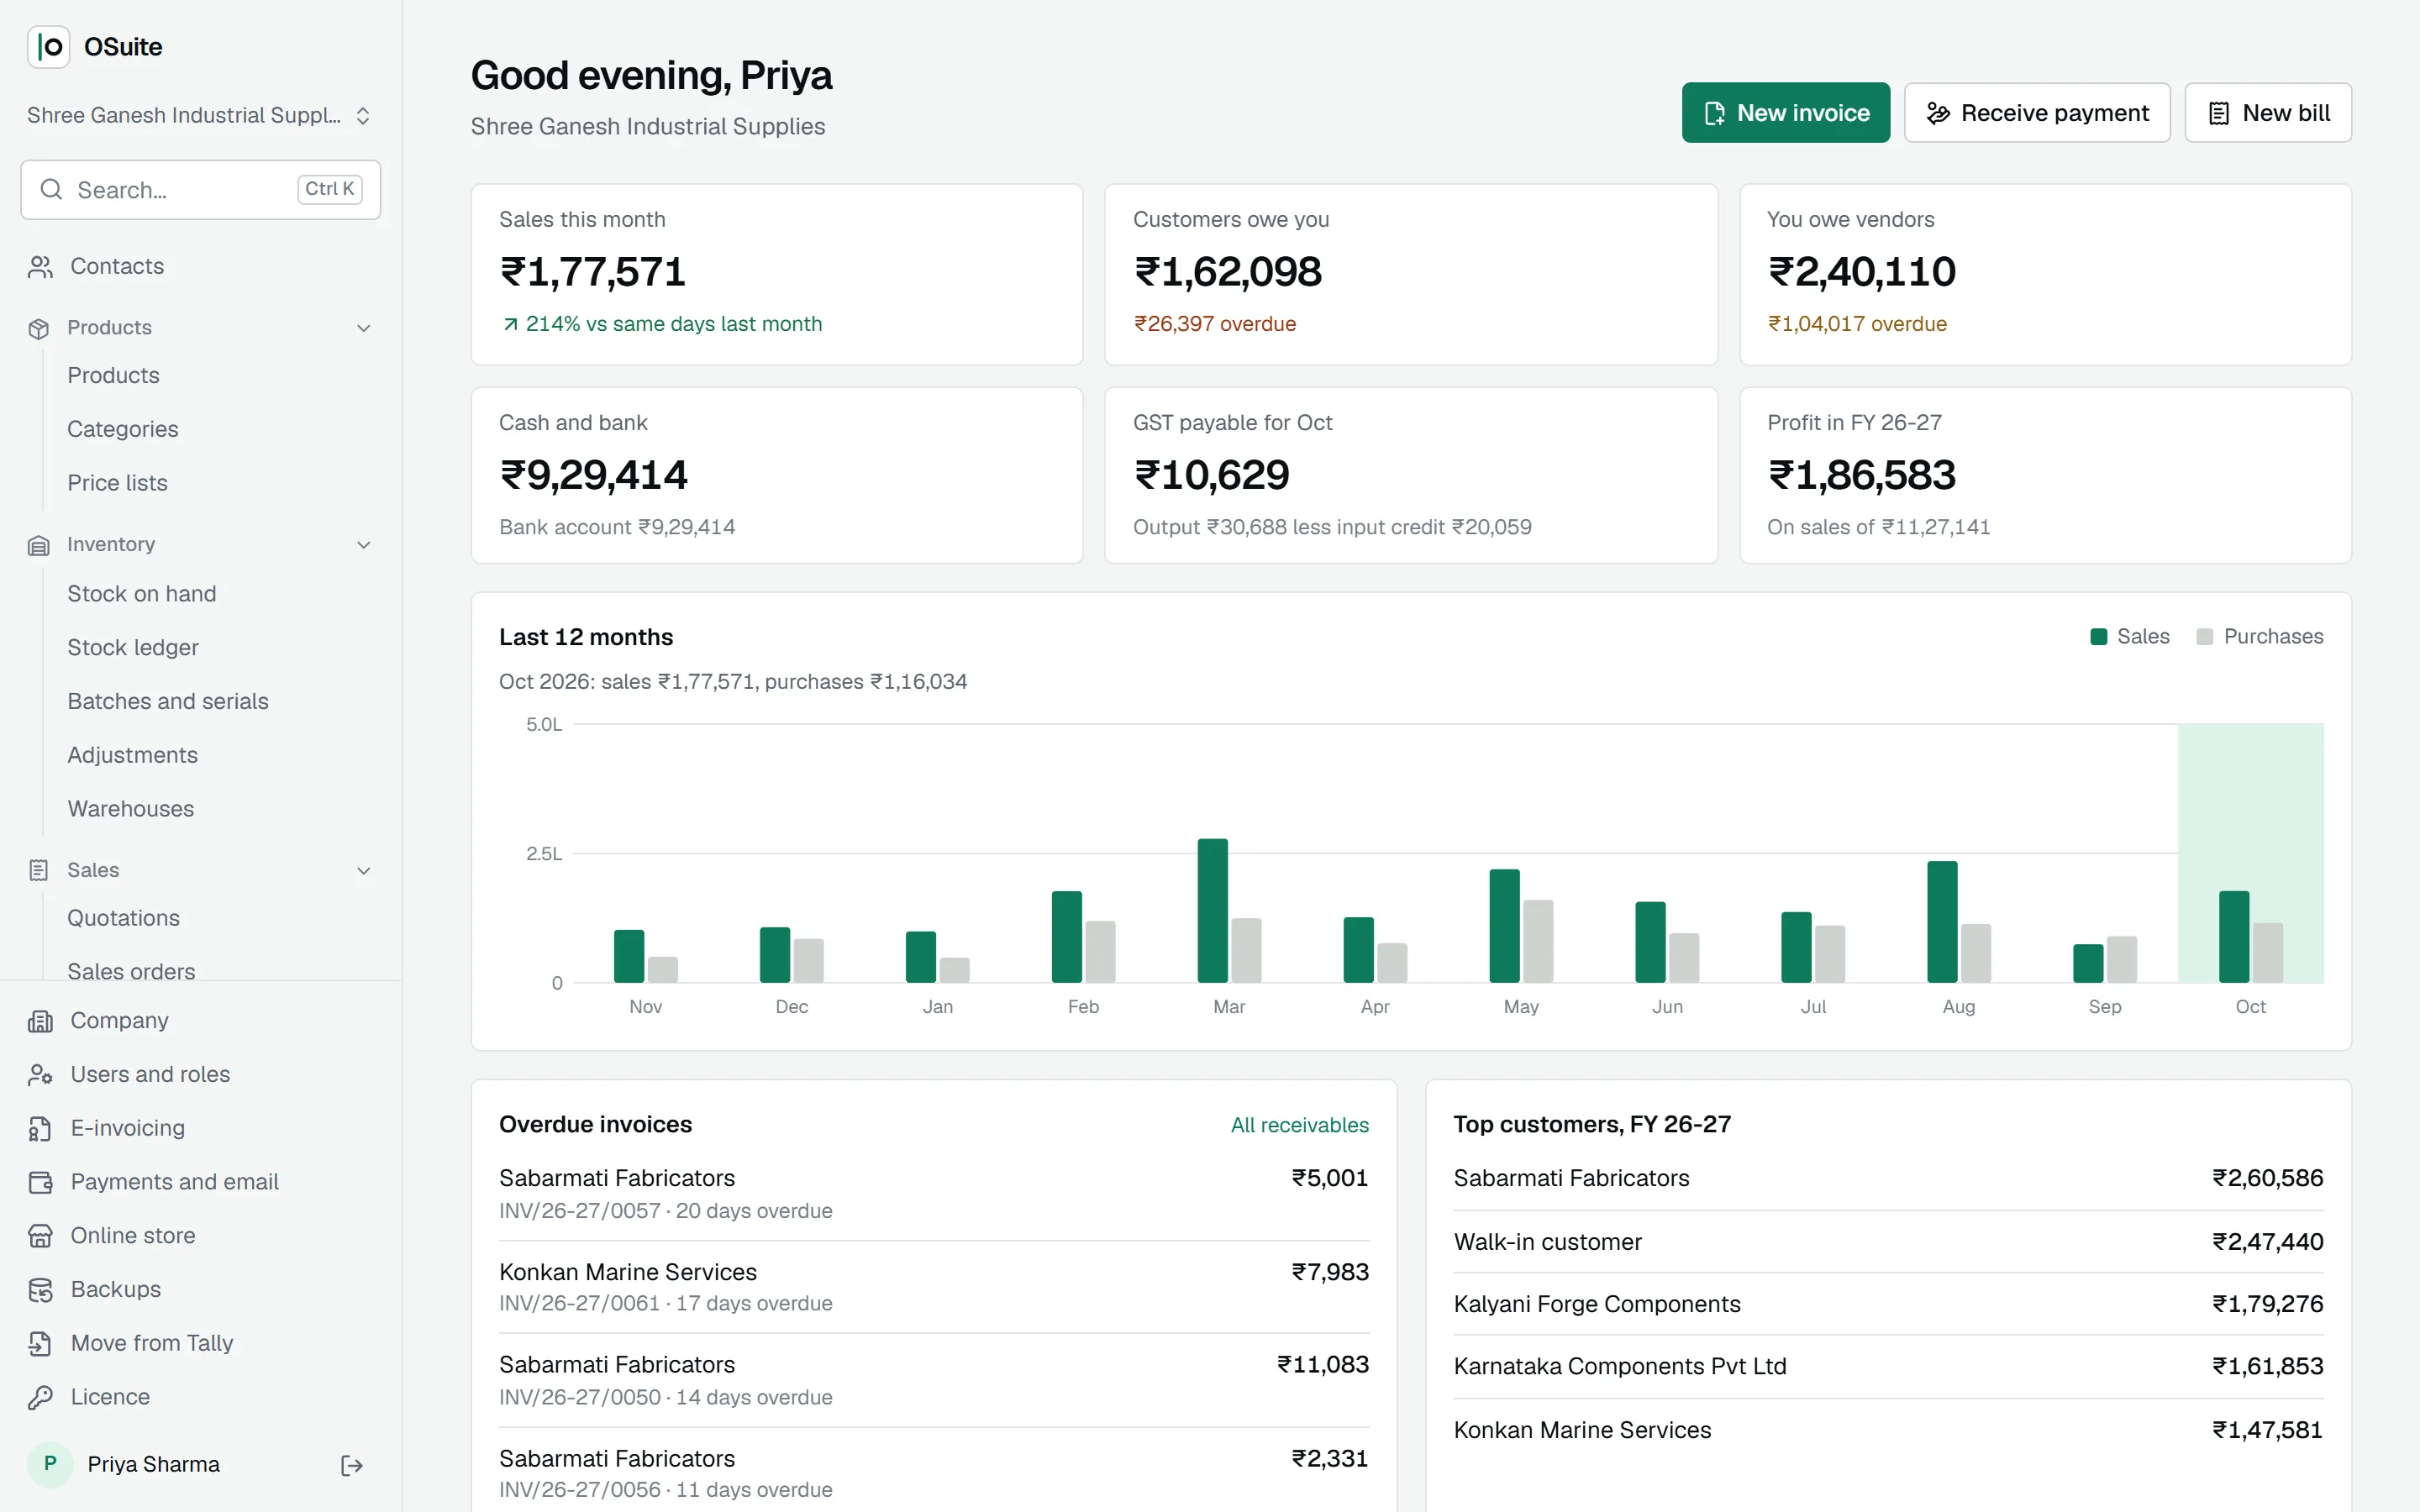Toggle the Sales series in chart legend
Viewport: 2420px width, 1512px height.
coord(2129,637)
